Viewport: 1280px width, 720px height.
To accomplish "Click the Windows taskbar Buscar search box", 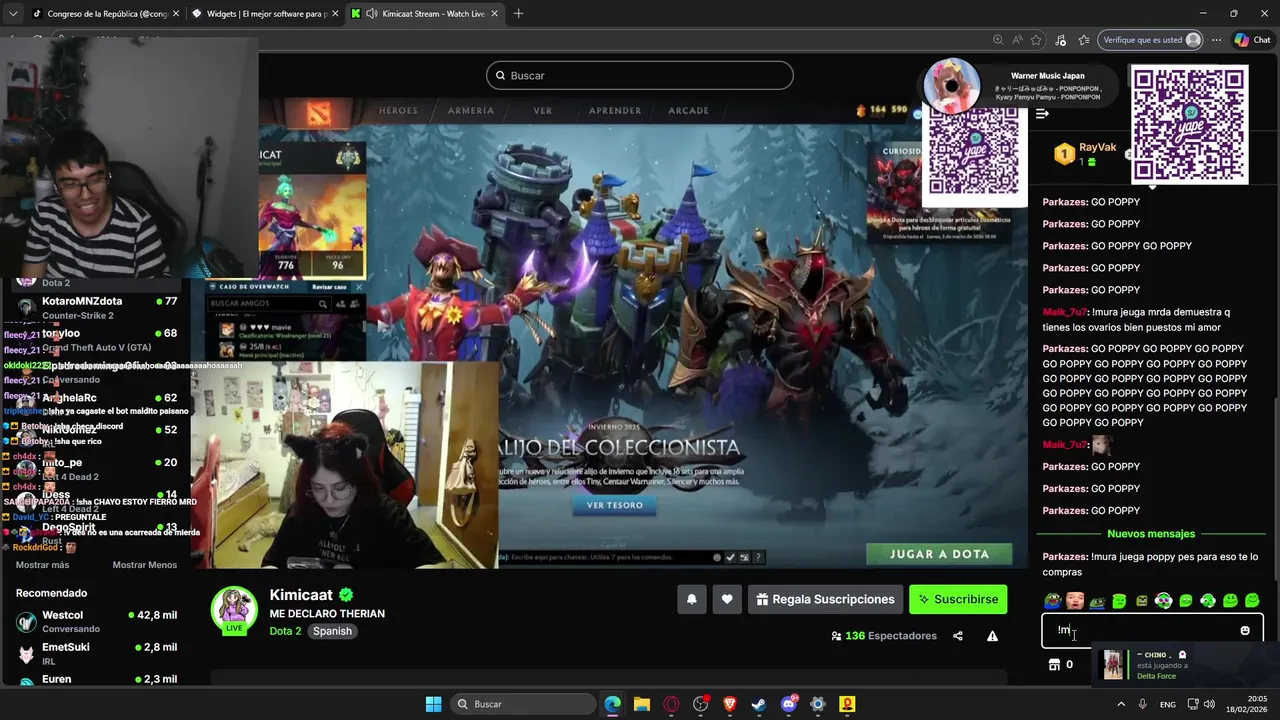I will click(522, 704).
